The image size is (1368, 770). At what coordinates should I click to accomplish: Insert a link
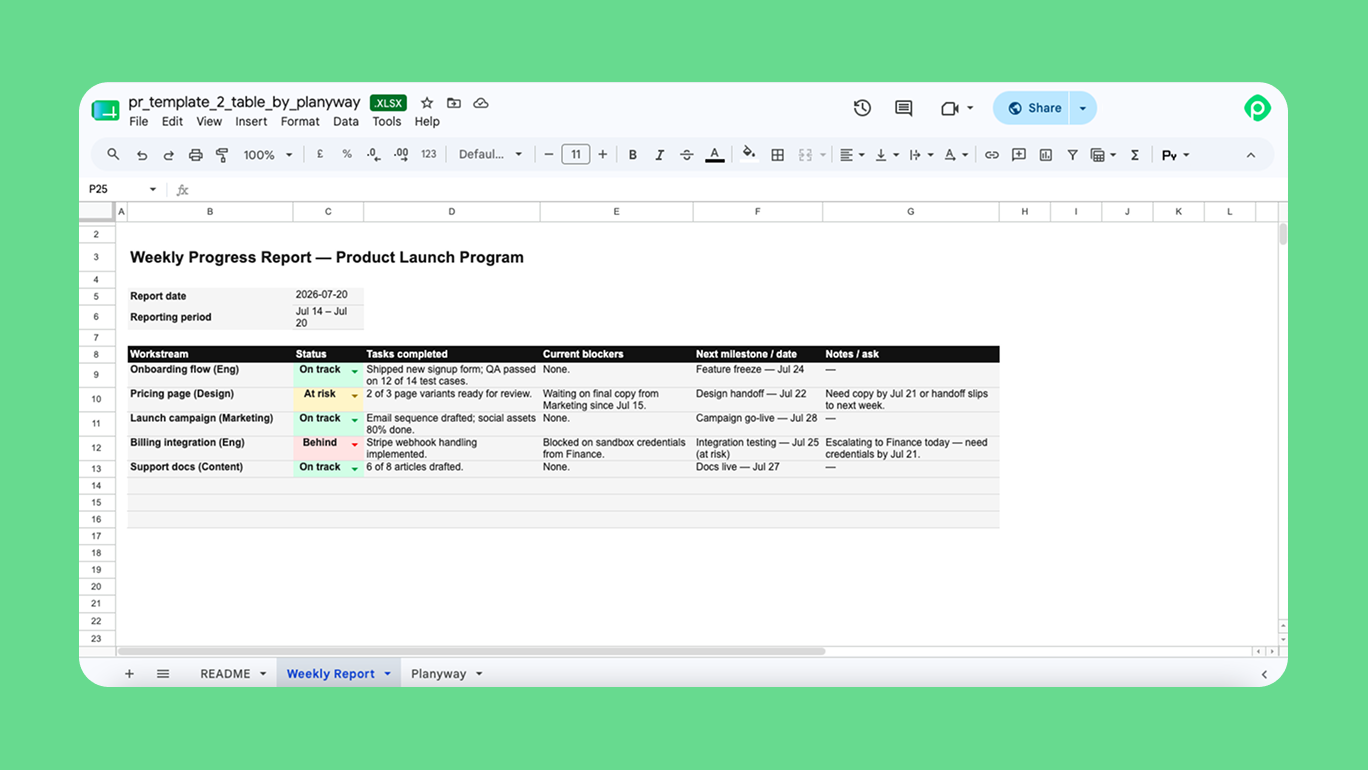(x=991, y=155)
